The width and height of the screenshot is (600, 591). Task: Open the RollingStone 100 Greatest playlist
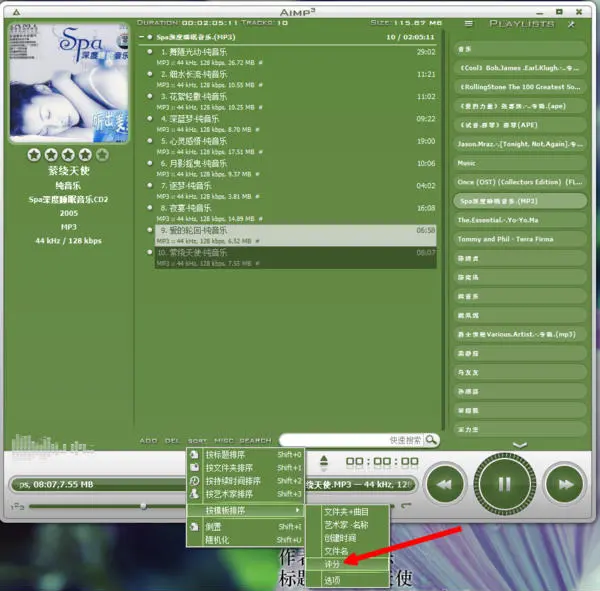520,87
